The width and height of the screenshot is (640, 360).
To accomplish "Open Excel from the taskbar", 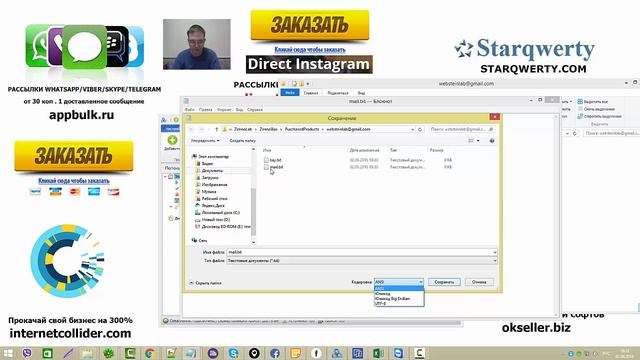I will [x=378, y=353].
